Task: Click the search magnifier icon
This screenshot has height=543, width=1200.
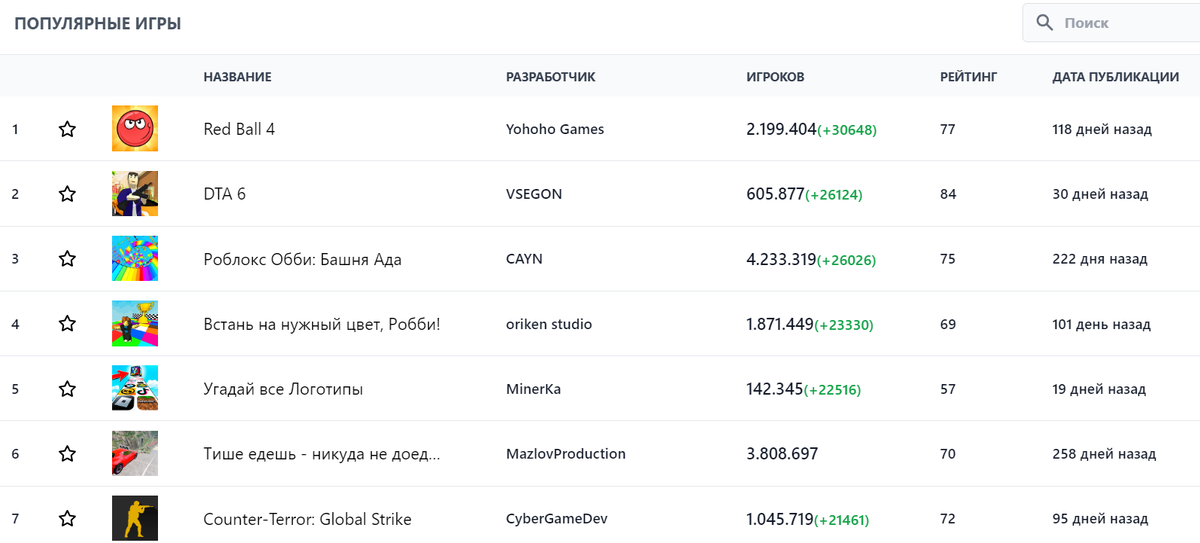Action: [x=1045, y=23]
